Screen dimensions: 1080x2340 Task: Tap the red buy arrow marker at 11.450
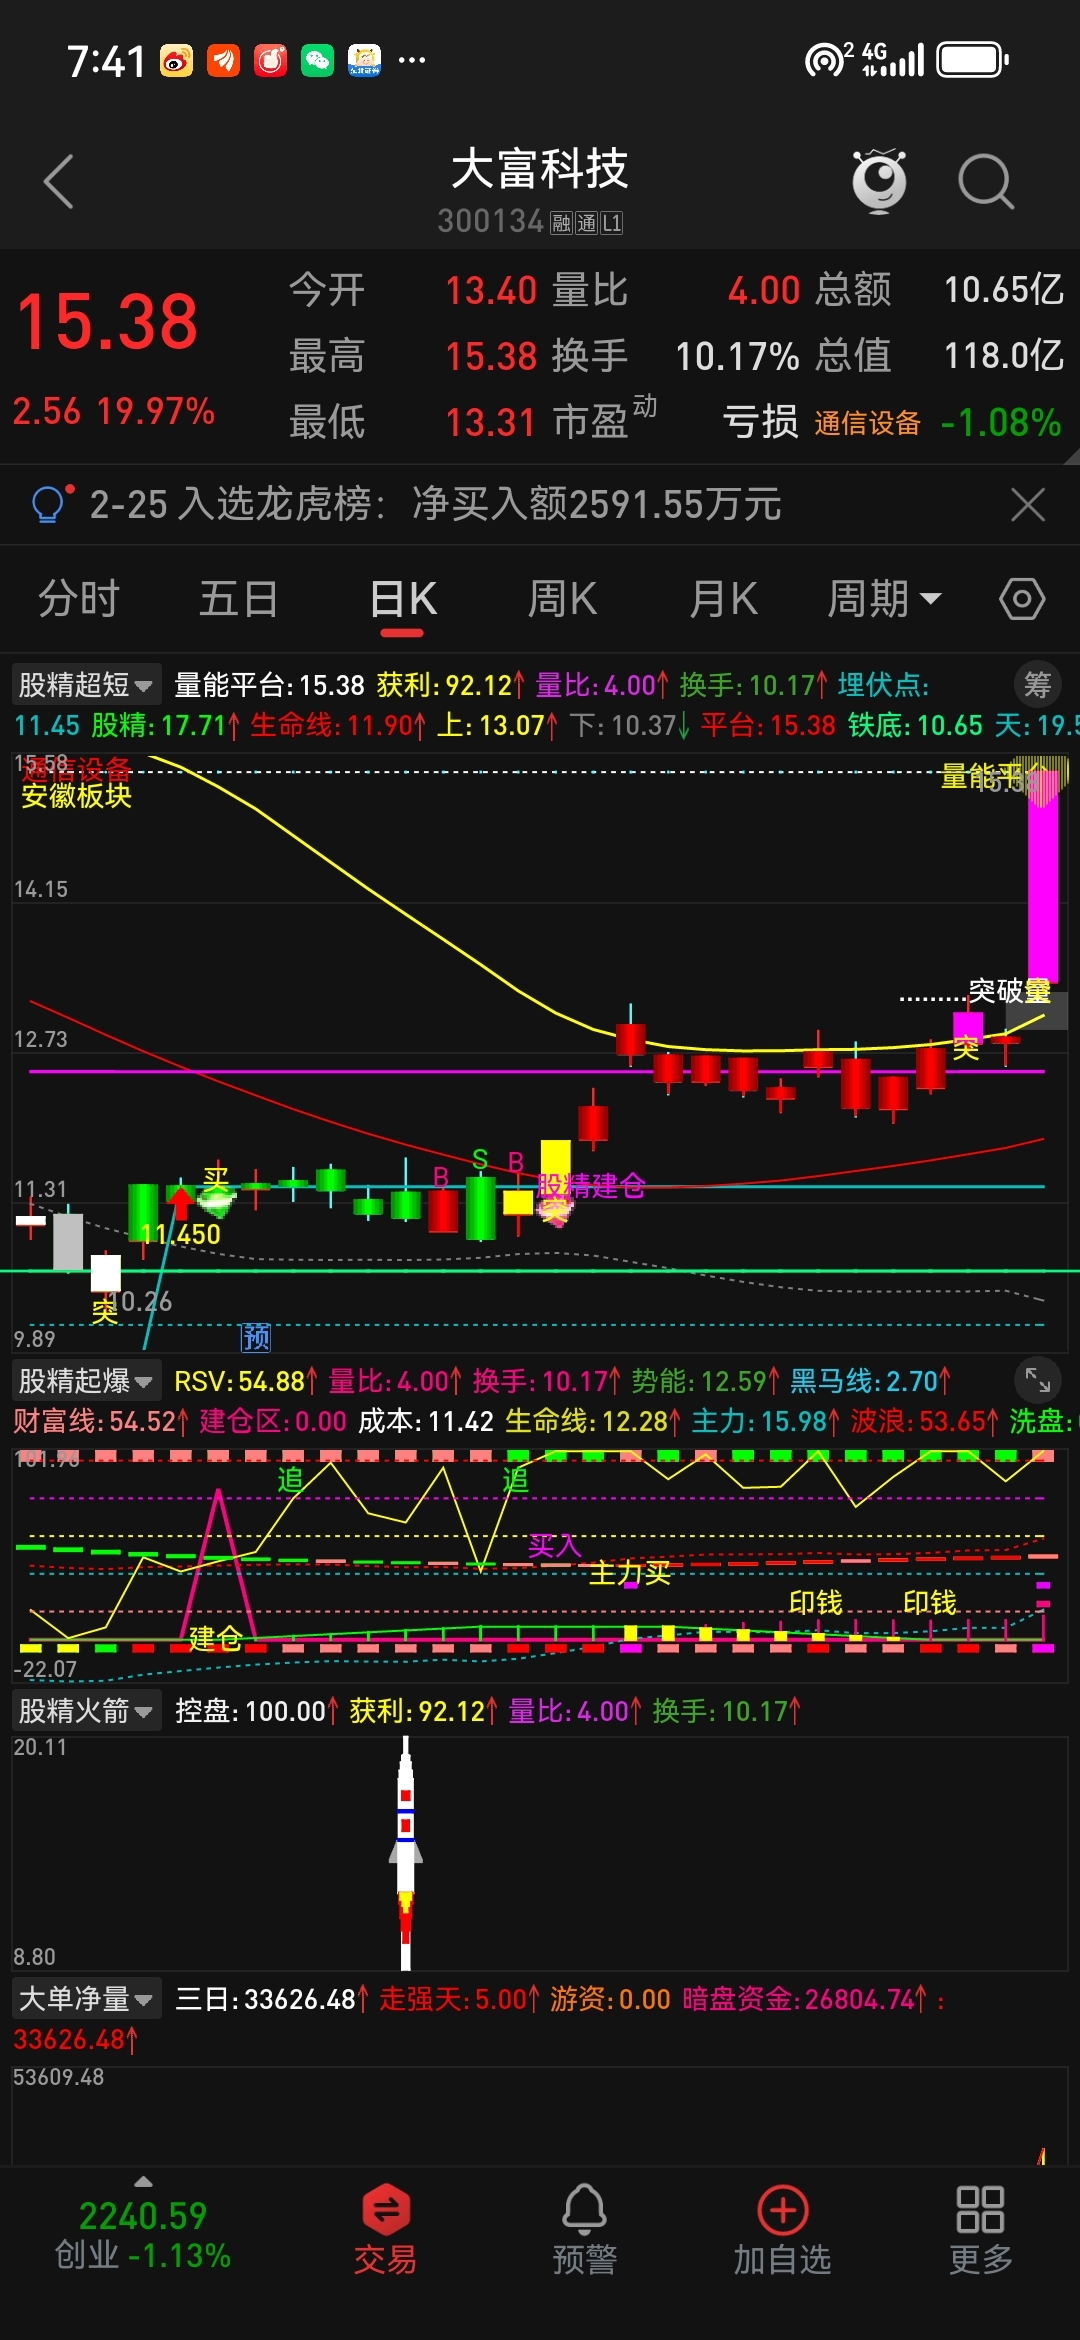(x=179, y=1201)
